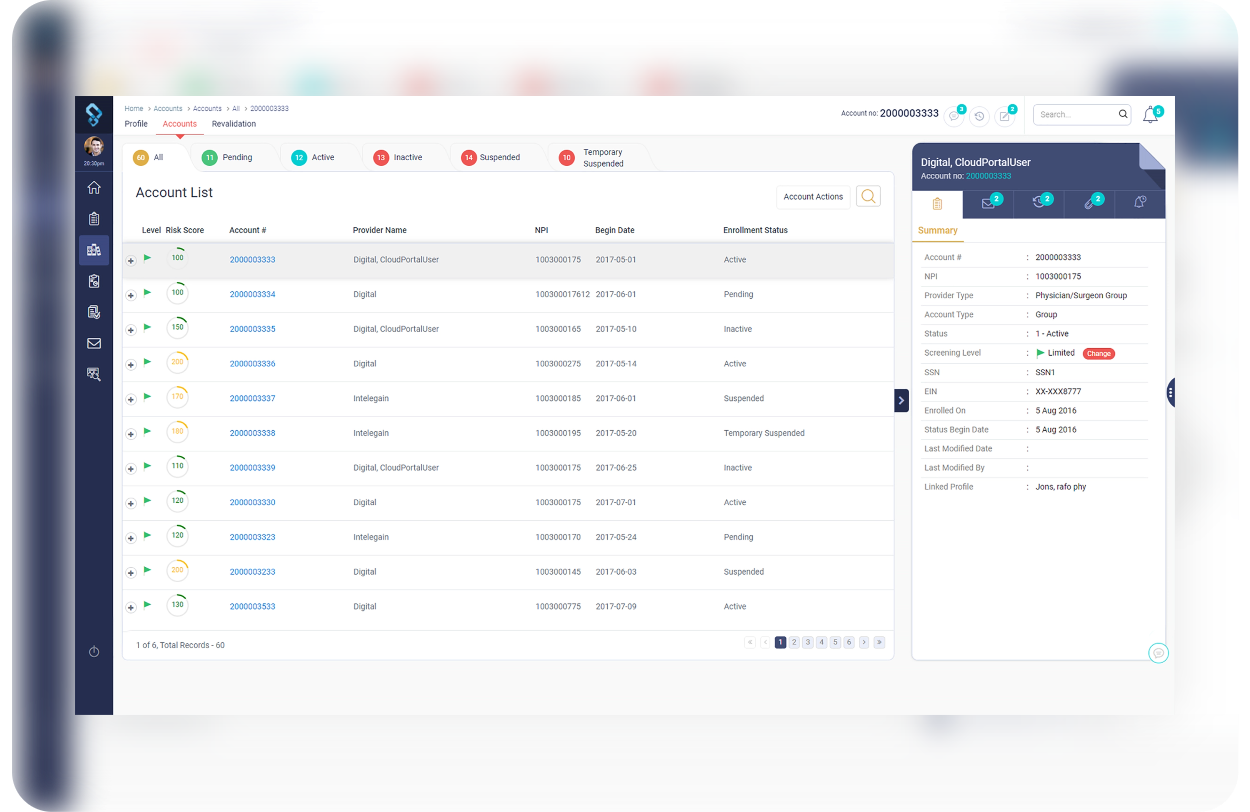Click the power logout icon in sidebar

pyautogui.click(x=94, y=652)
